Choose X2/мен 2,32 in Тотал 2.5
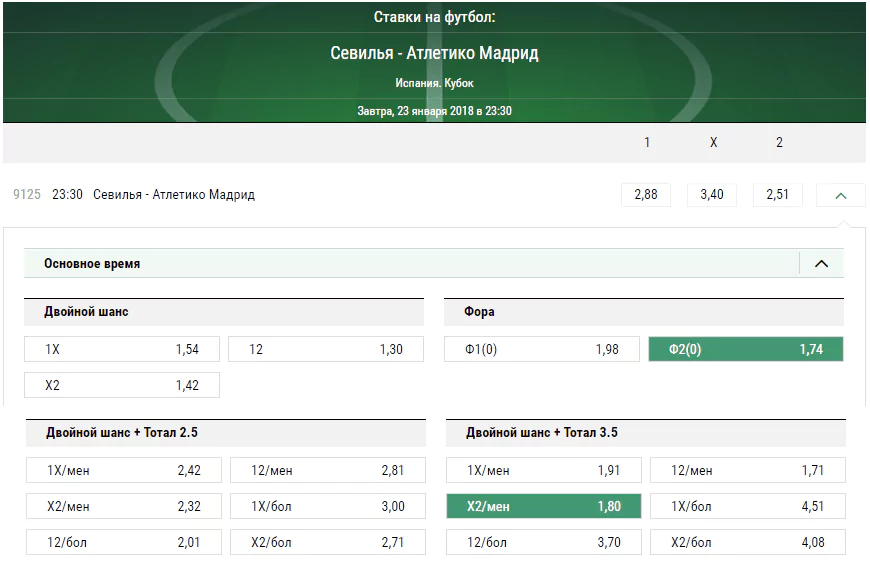Image resolution: width=870 pixels, height=566 pixels. (x=124, y=506)
